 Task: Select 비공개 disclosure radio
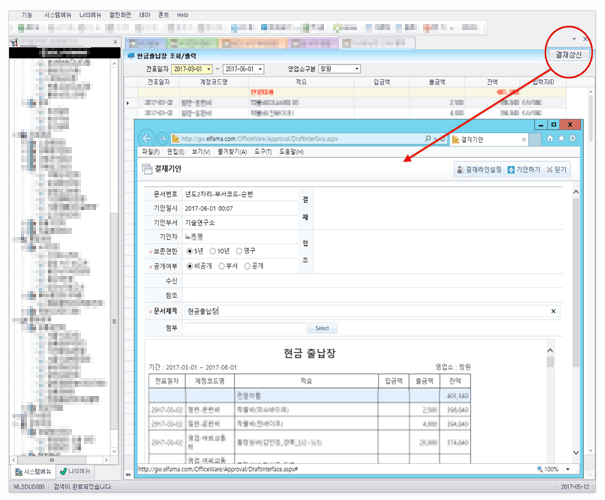tap(189, 266)
